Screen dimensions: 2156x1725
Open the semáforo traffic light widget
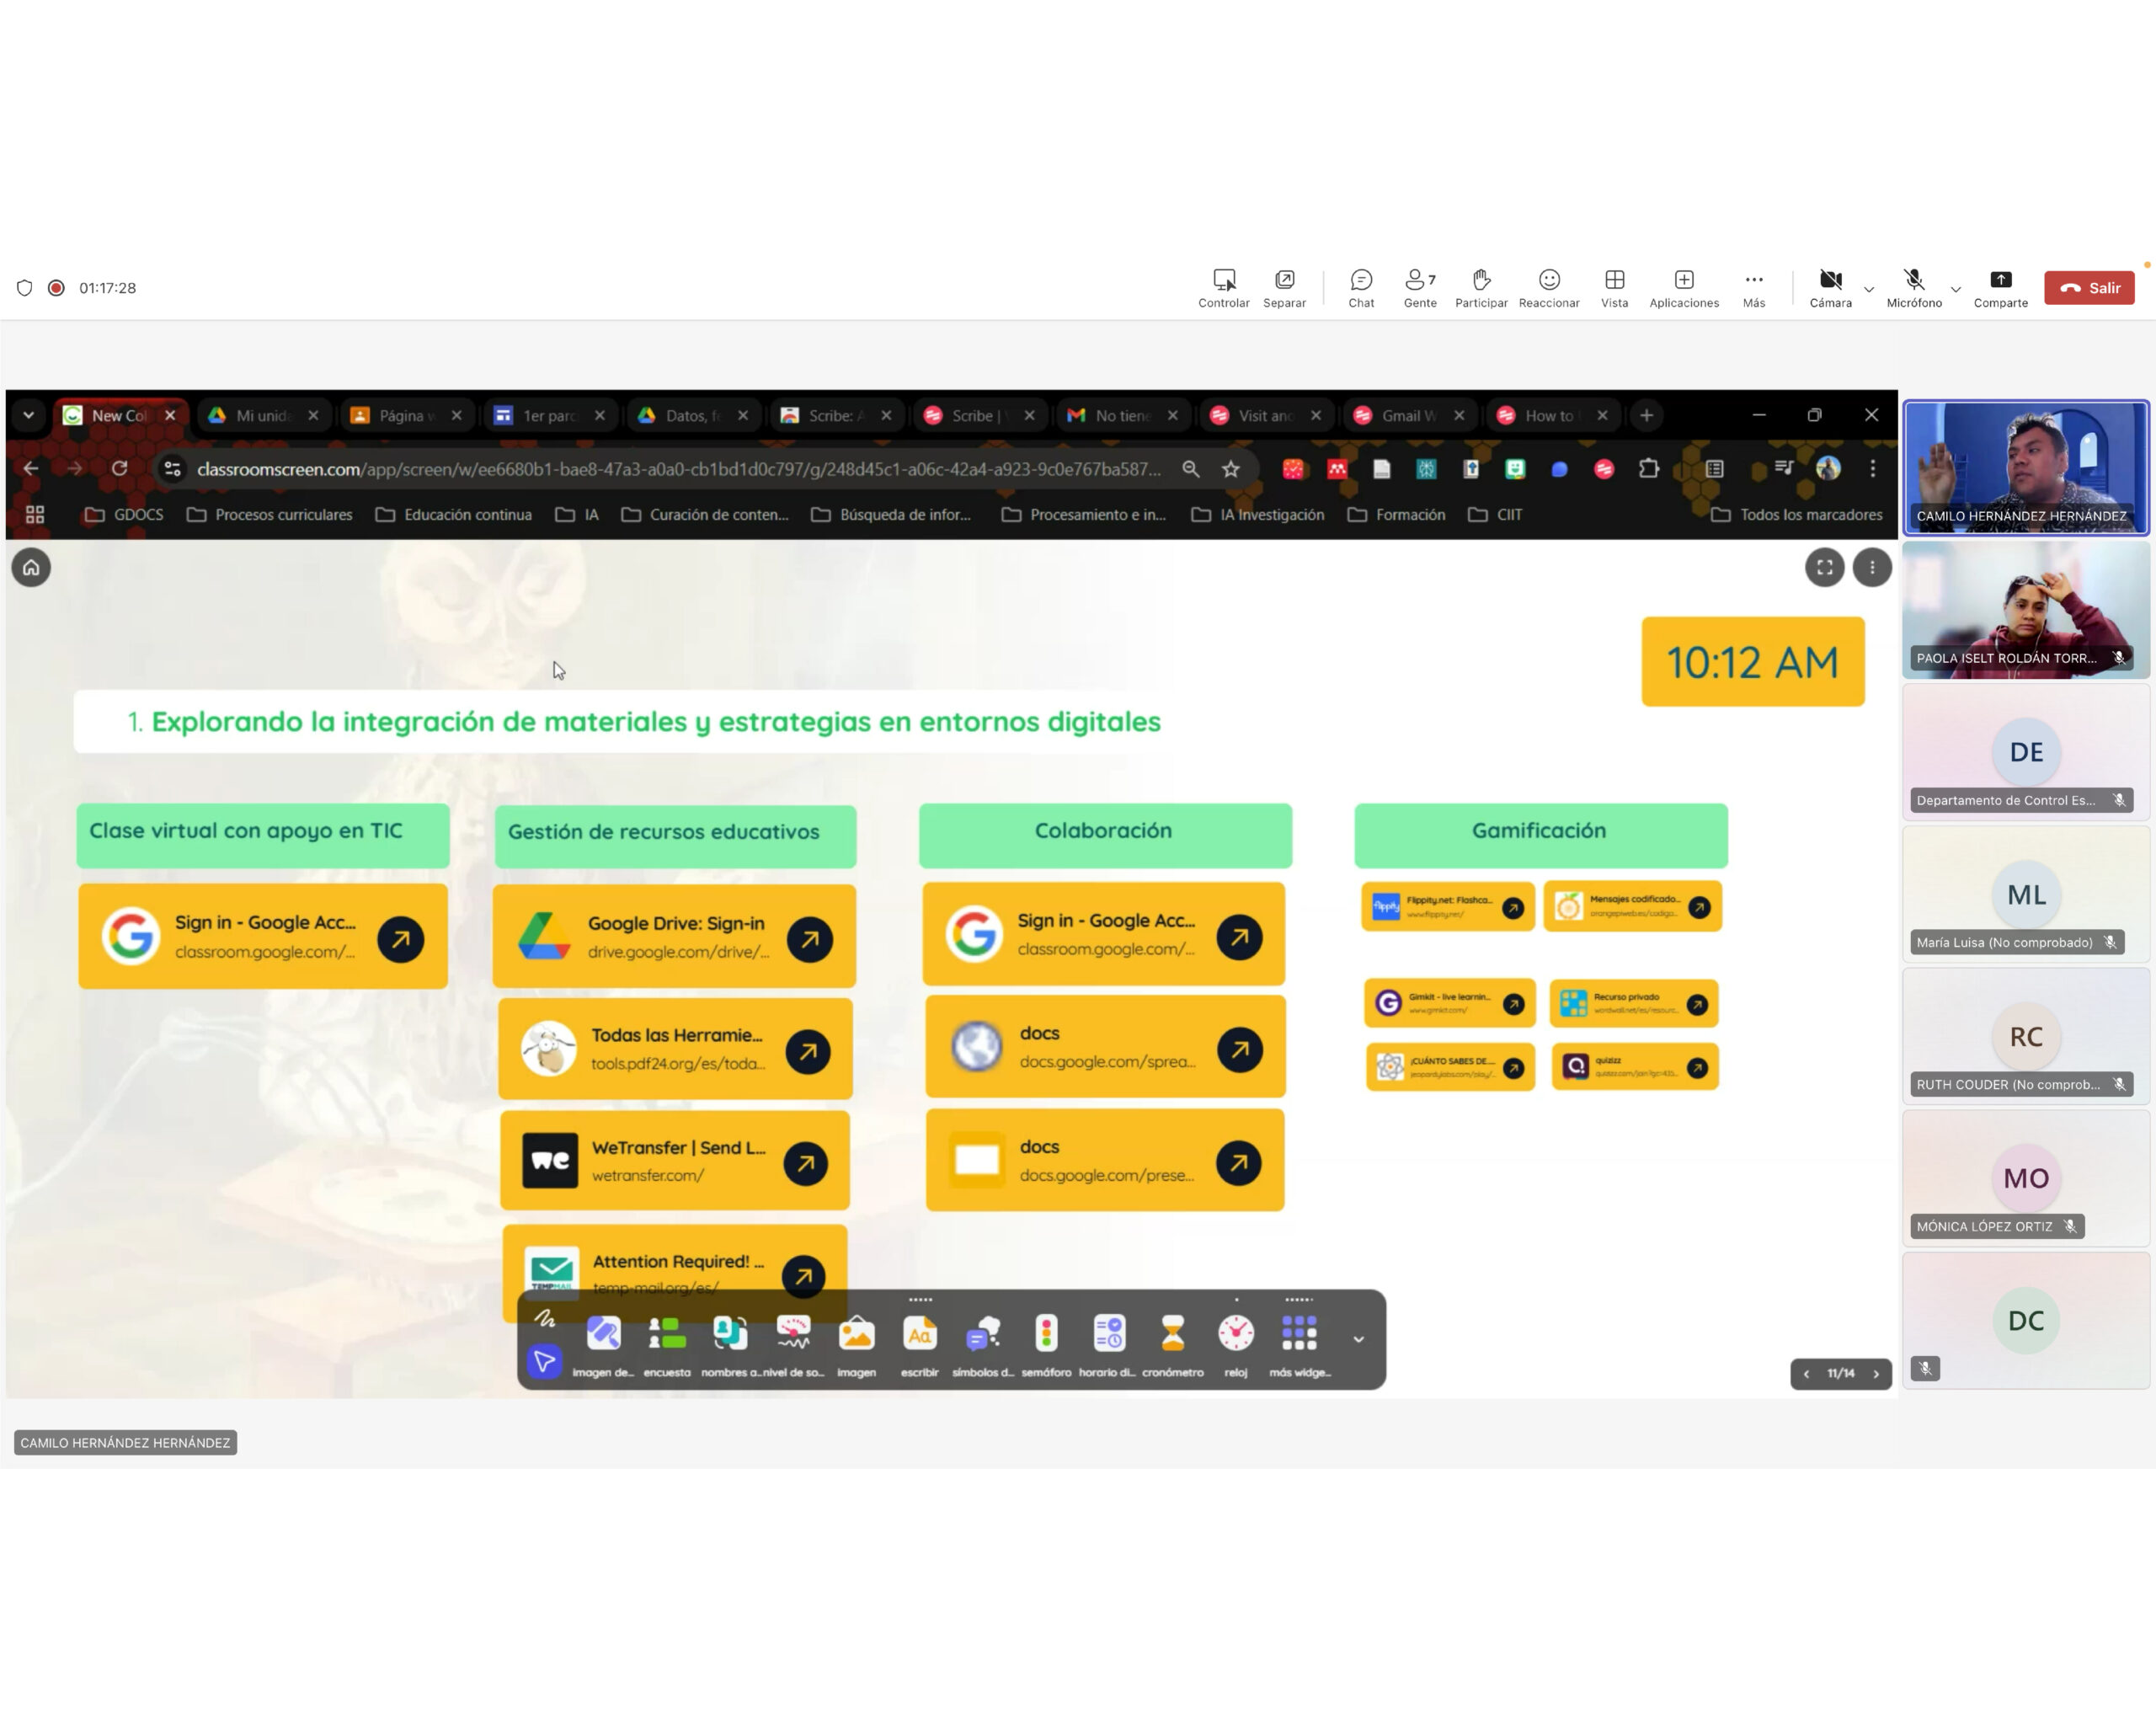click(x=1046, y=1346)
